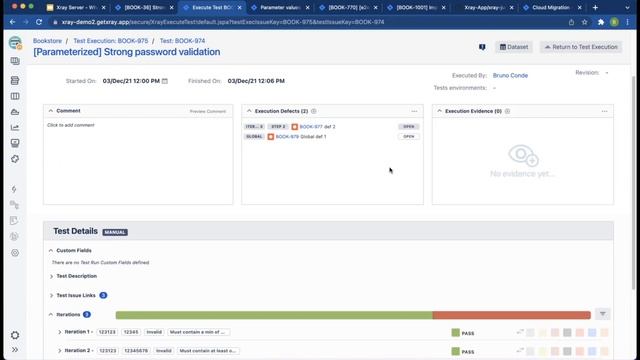640x360 pixels.
Task: Reload the browser page
Action: 39,22
